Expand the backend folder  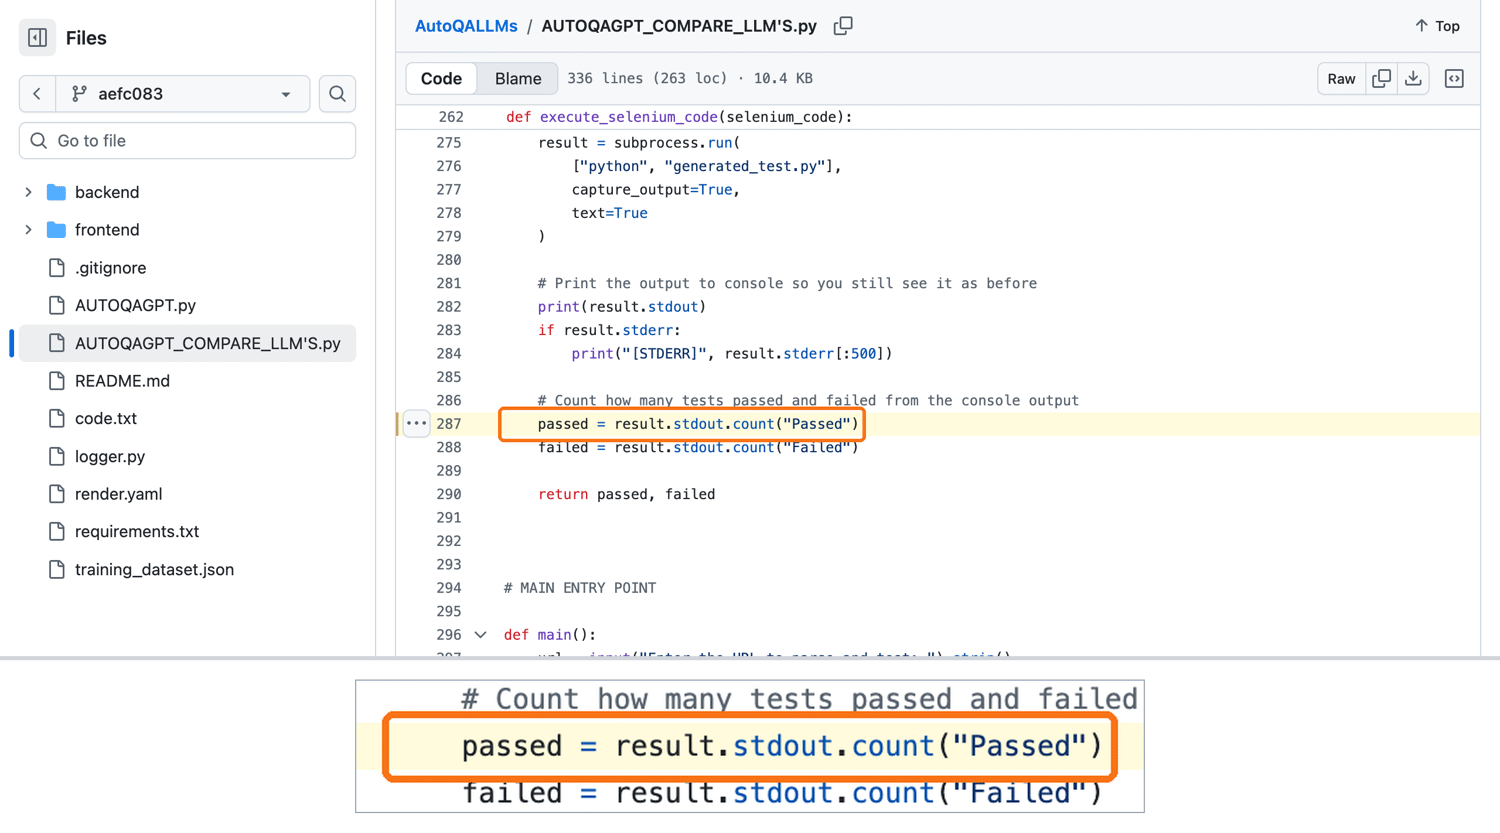click(29, 192)
